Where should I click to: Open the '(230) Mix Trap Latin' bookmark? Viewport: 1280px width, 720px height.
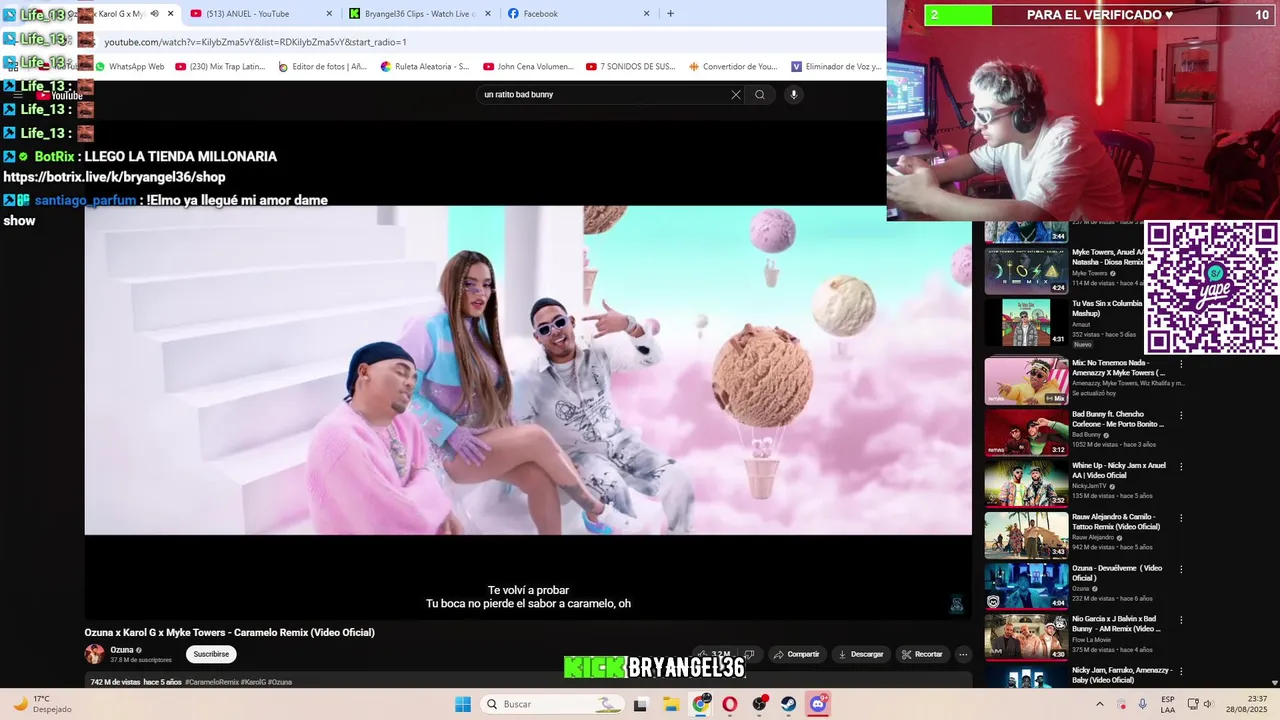[x=220, y=67]
